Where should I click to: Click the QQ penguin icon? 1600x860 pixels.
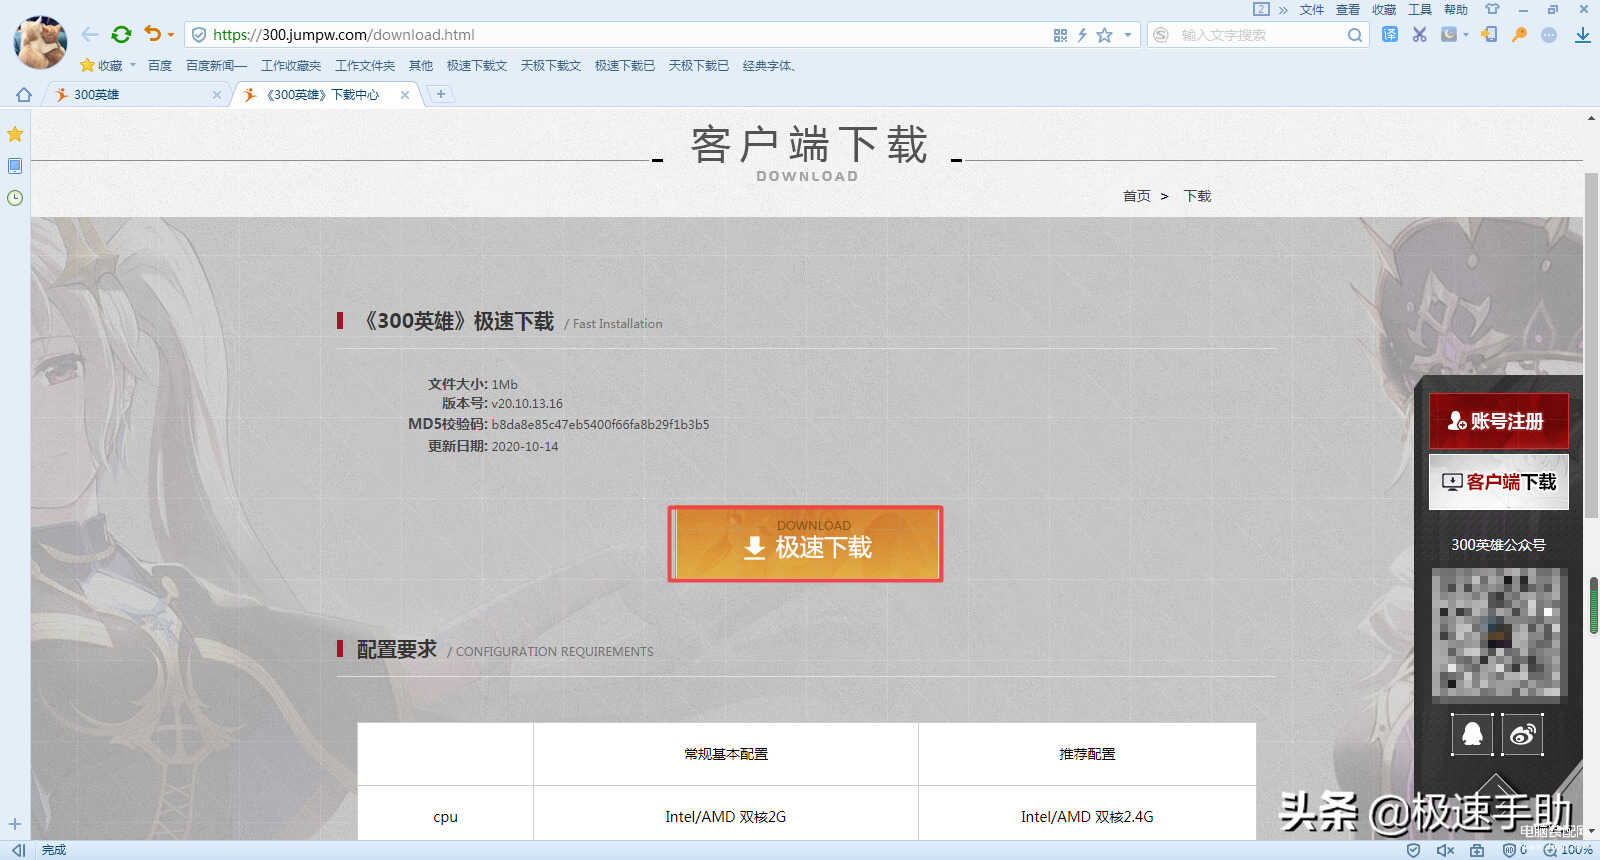(1472, 735)
